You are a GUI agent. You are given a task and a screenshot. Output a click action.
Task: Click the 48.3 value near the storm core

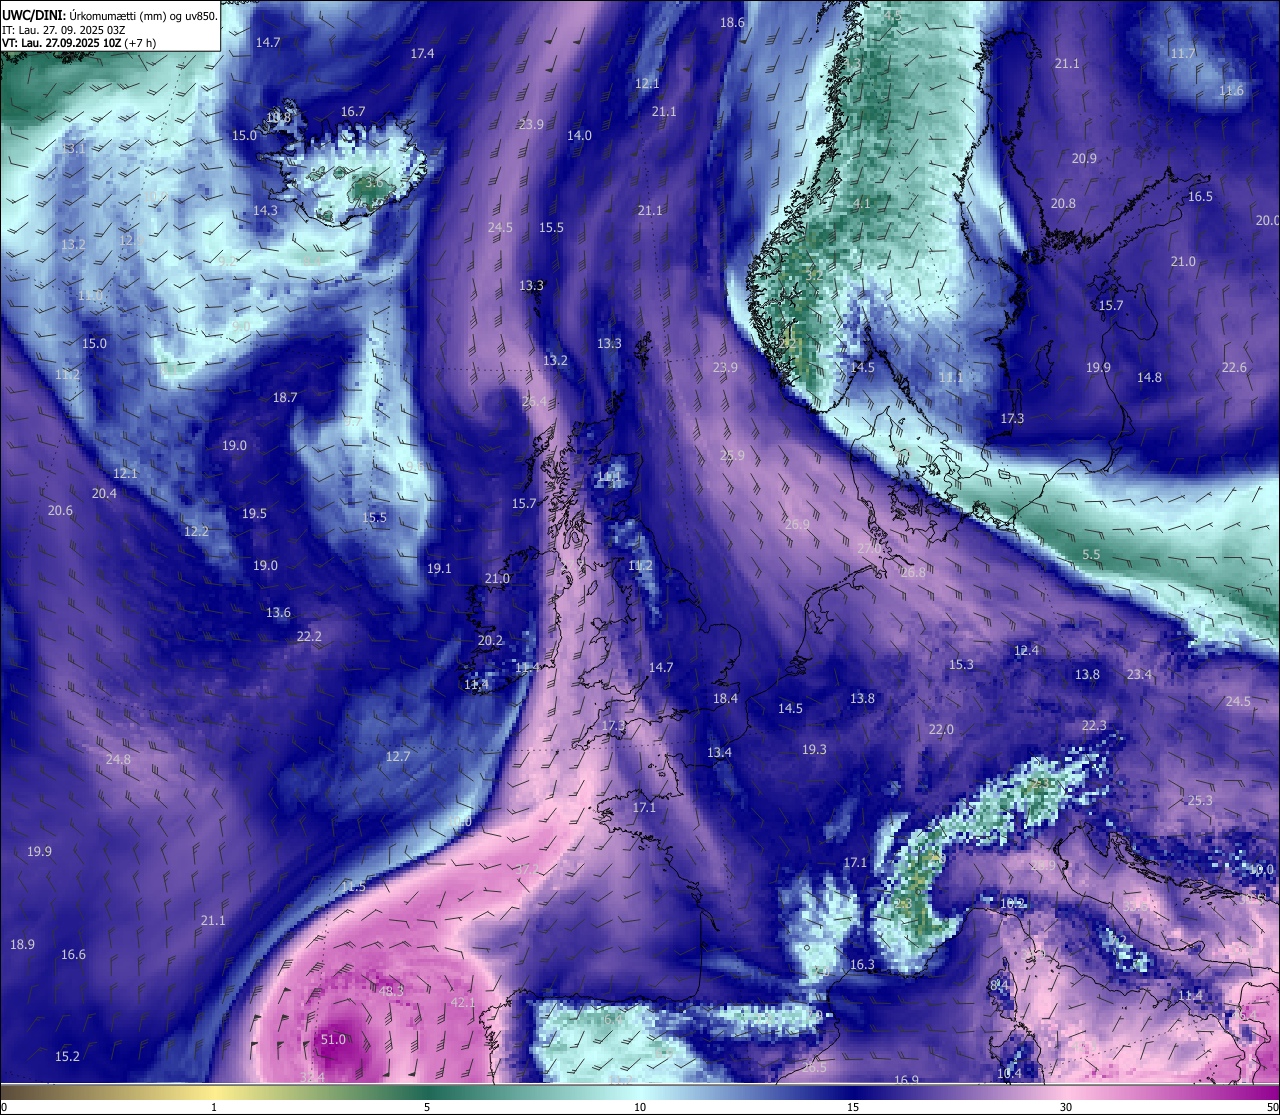[391, 991]
